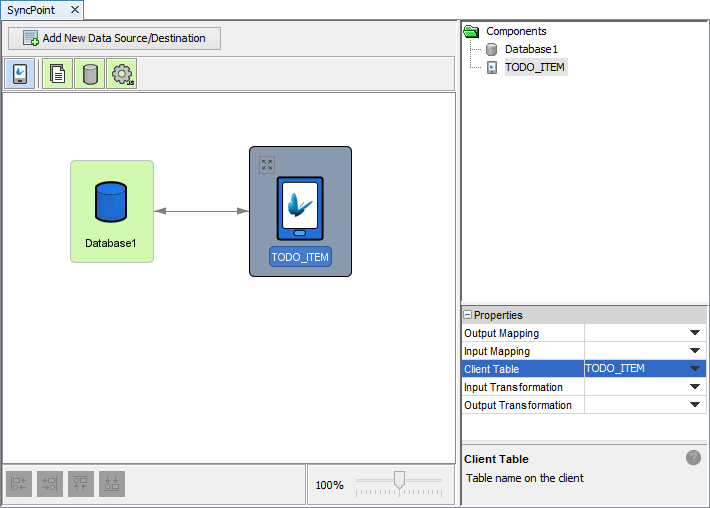Click the expand icon on the TODO_ITEM node
This screenshot has width=710, height=508.
click(266, 165)
